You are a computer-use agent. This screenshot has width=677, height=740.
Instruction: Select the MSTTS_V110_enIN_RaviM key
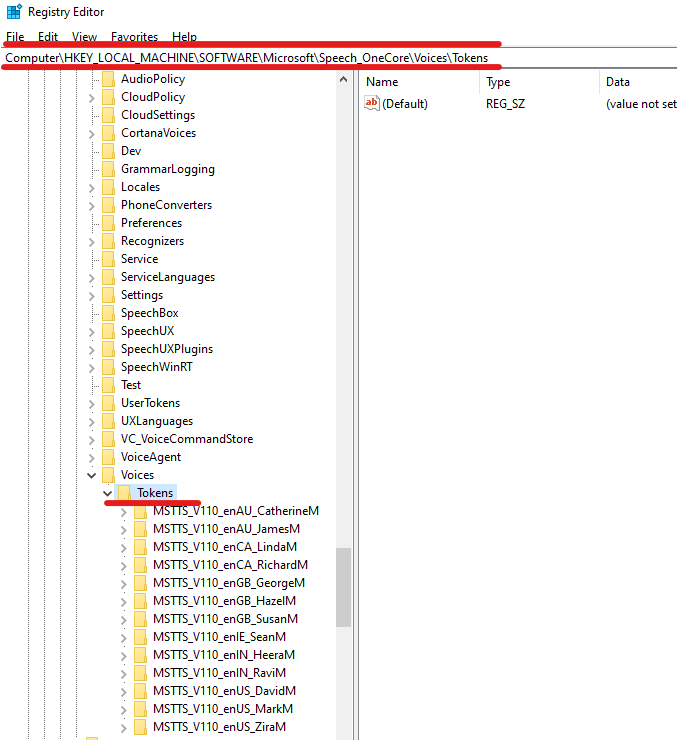coord(219,673)
